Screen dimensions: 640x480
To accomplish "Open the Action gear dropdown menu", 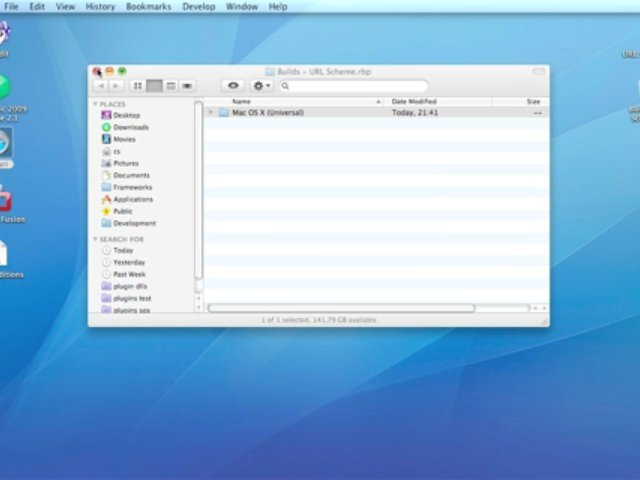I will tap(262, 86).
